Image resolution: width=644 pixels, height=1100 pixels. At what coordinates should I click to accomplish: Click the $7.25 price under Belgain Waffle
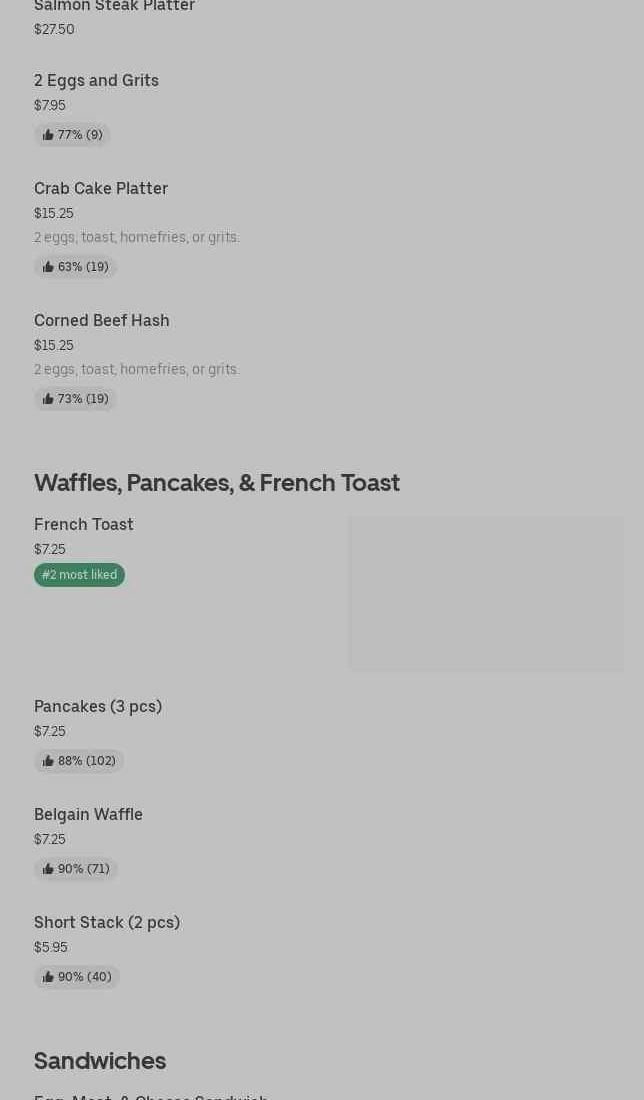pyautogui.click(x=50, y=839)
